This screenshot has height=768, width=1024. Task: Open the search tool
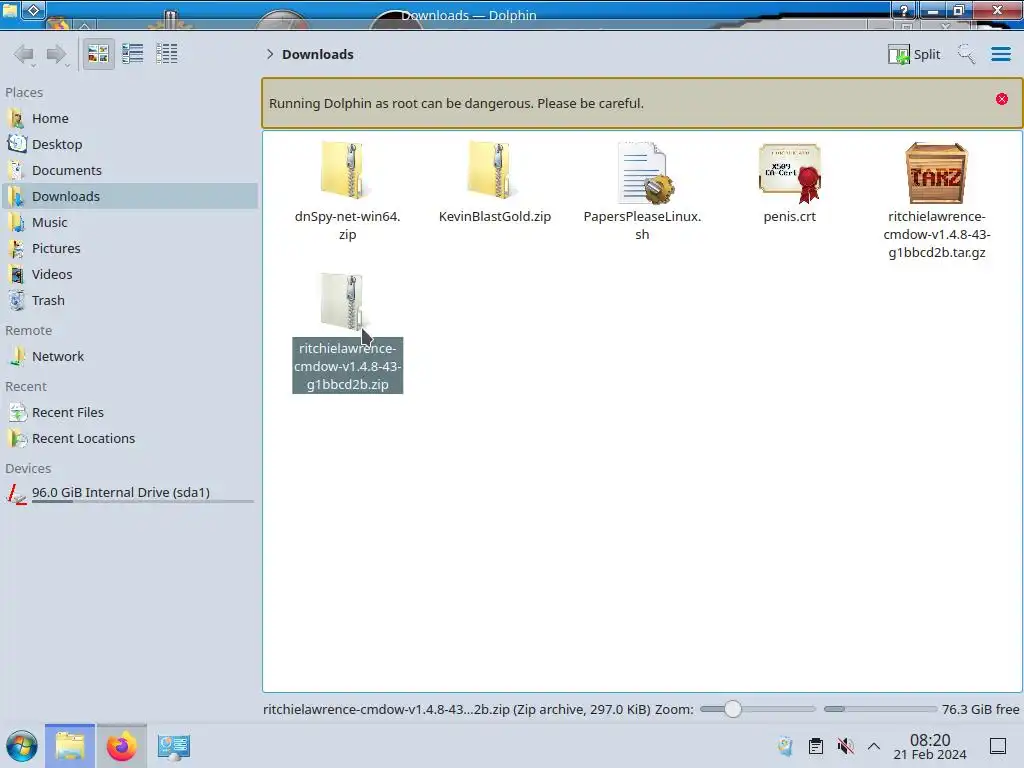(x=966, y=54)
